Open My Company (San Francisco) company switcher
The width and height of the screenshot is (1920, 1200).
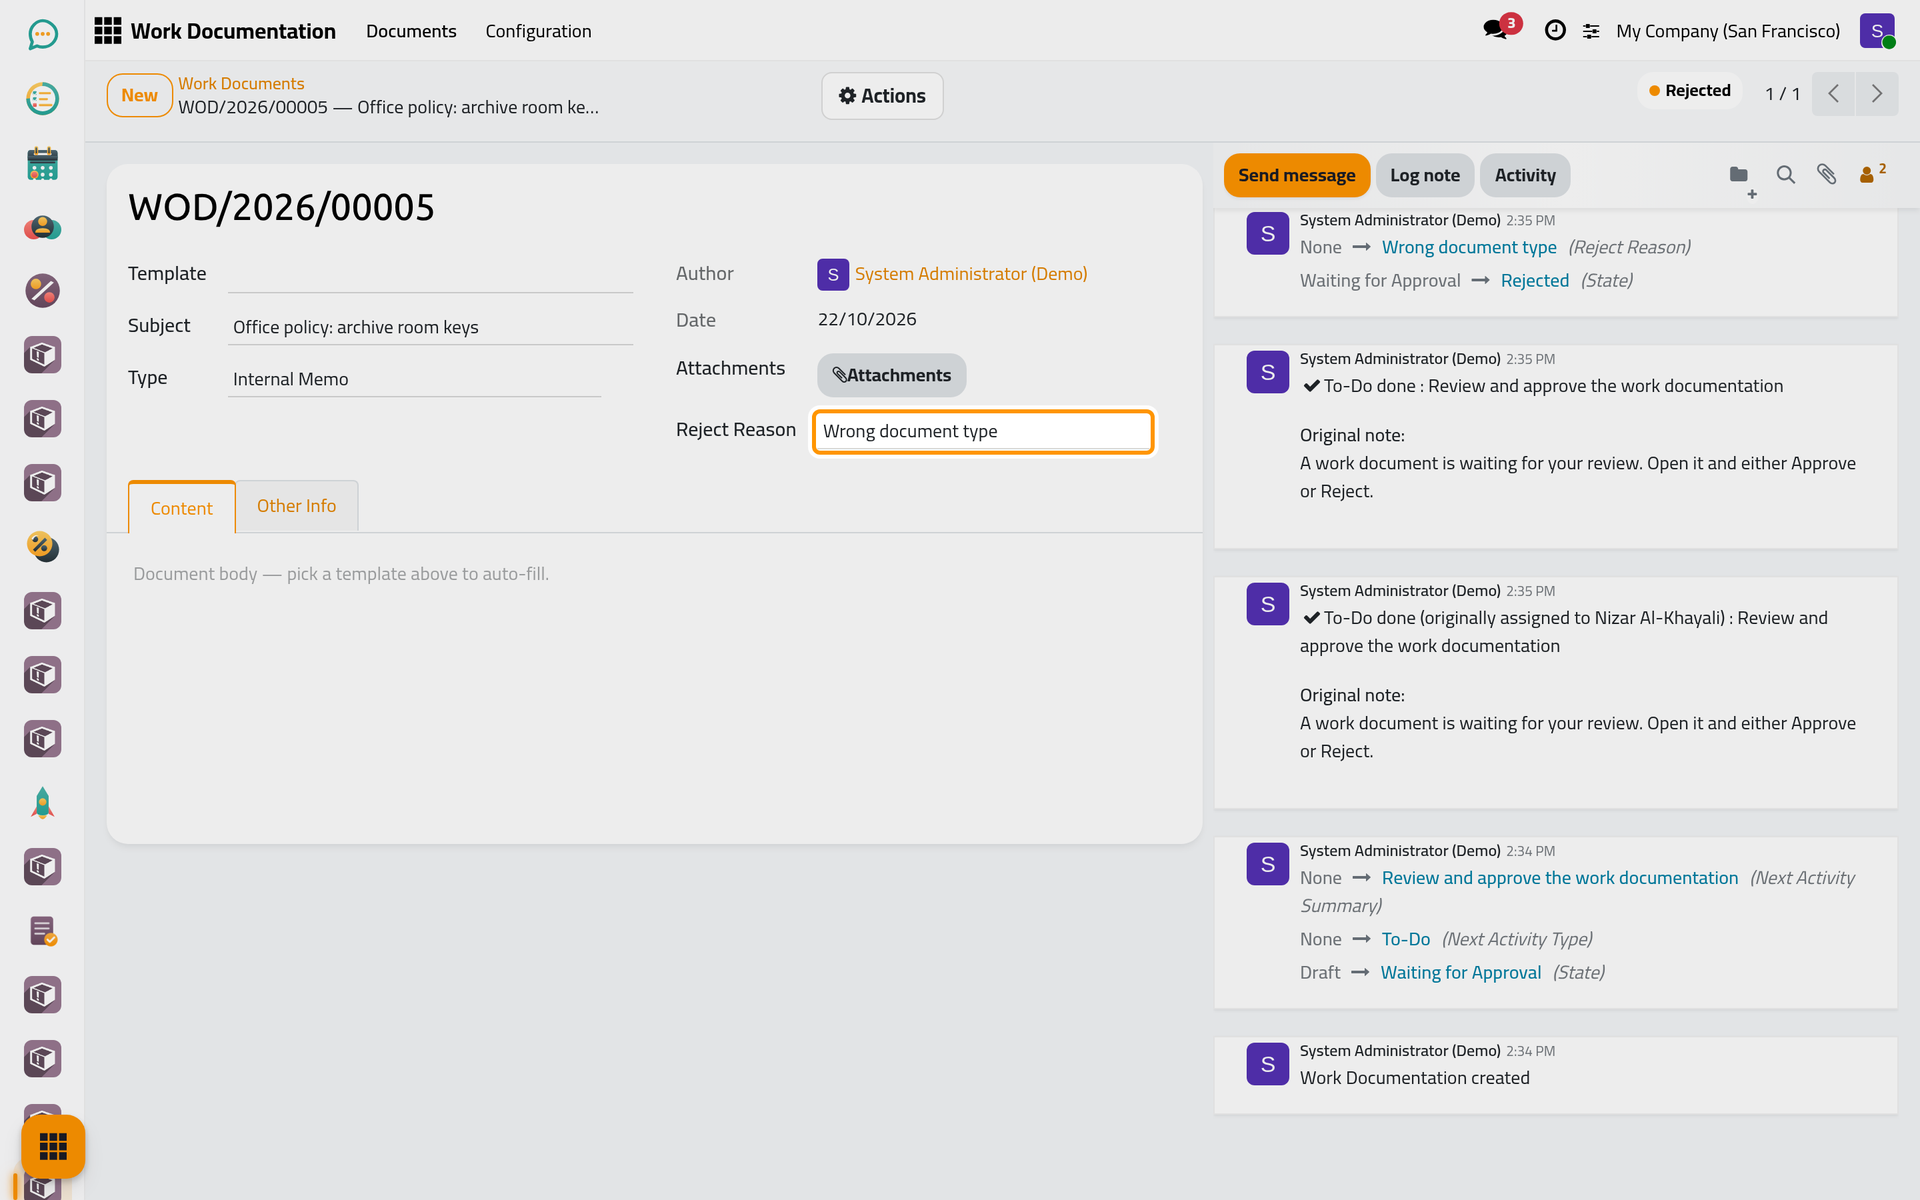pyautogui.click(x=1728, y=31)
